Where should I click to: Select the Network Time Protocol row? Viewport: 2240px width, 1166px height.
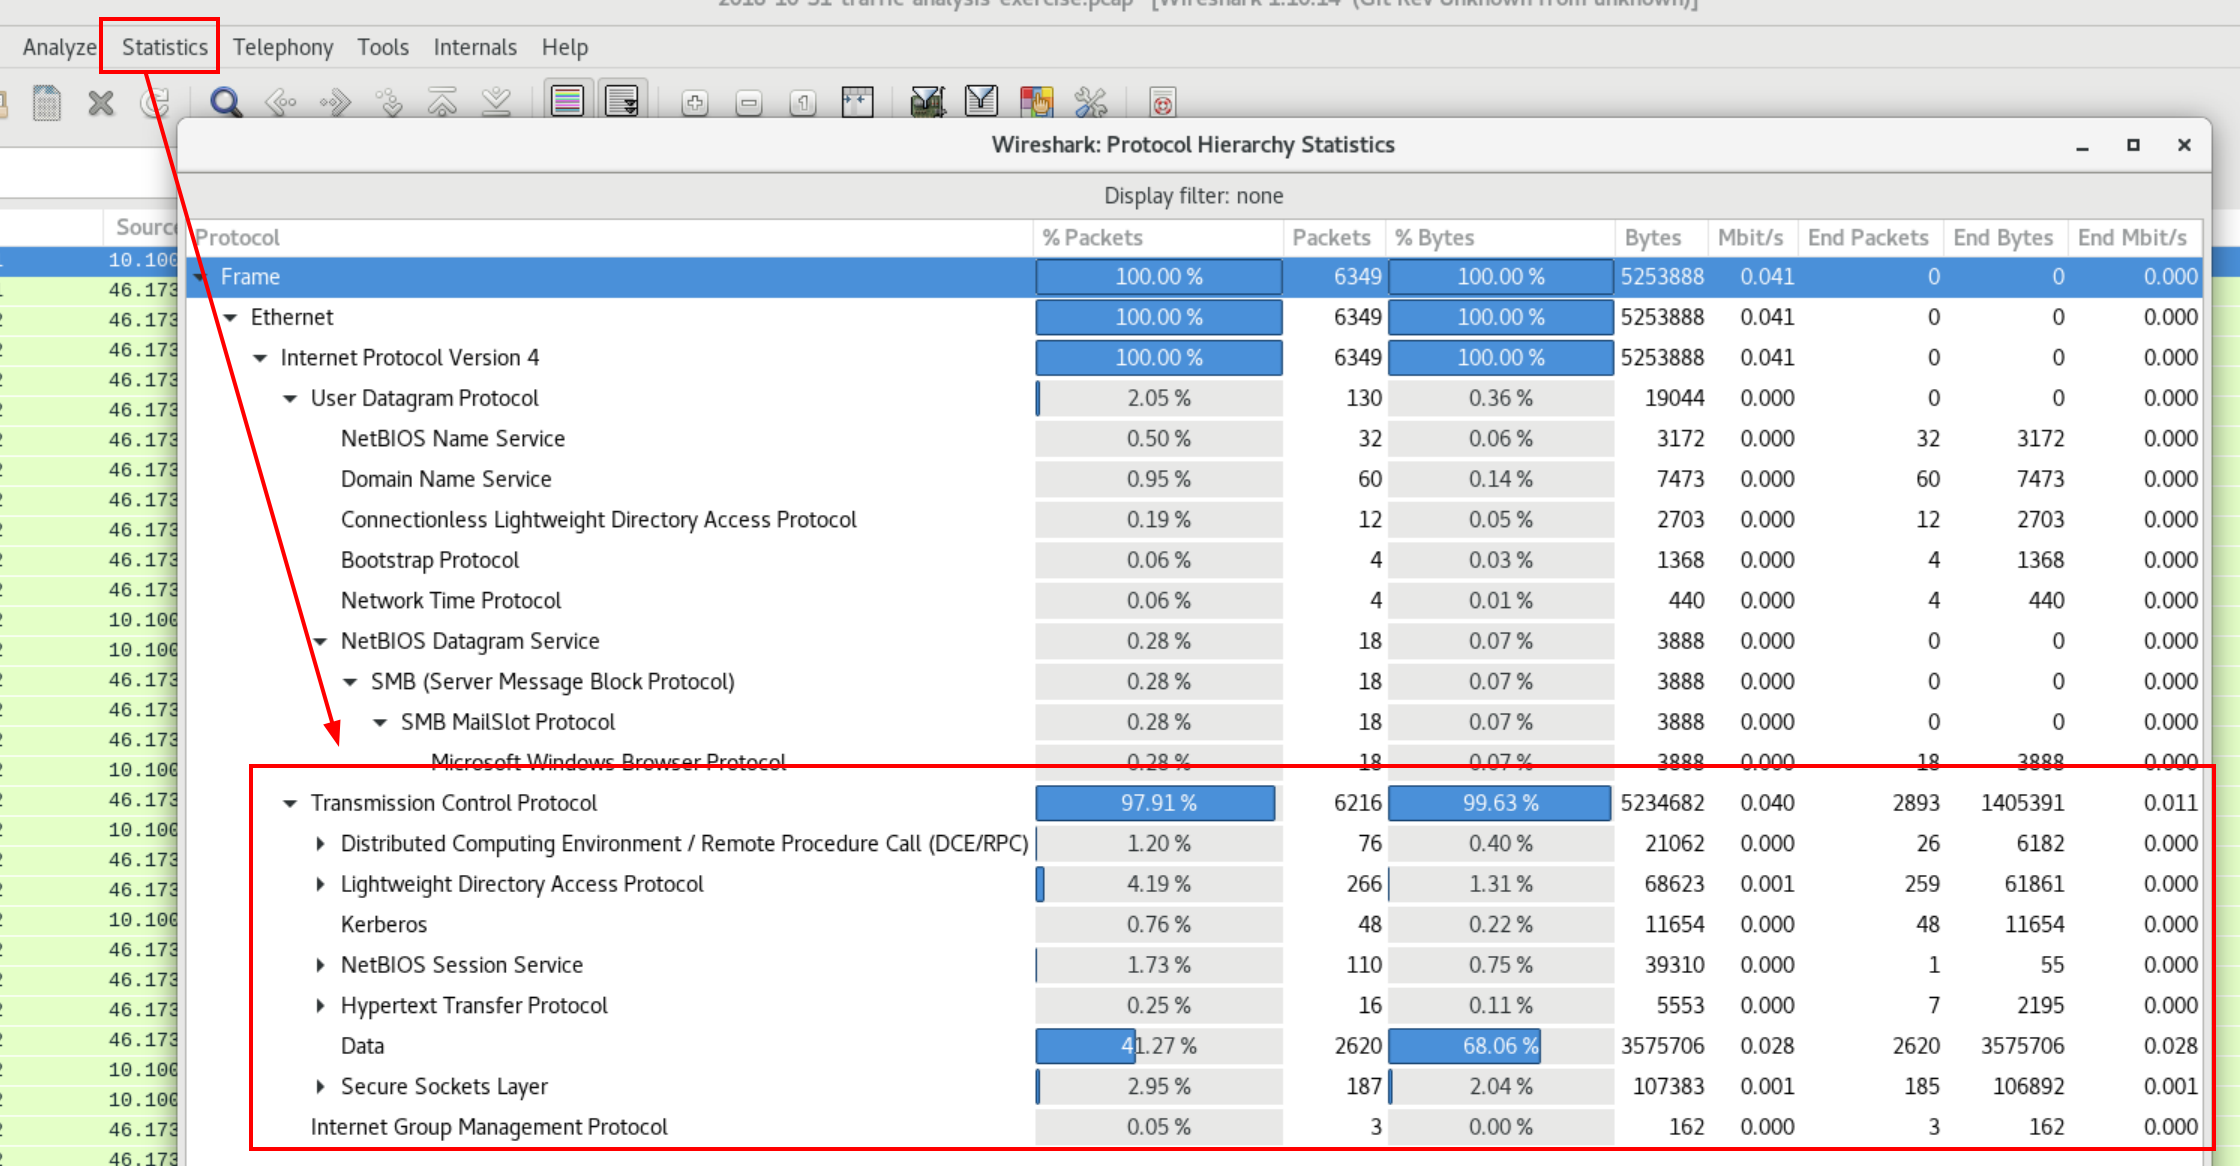pos(1194,601)
